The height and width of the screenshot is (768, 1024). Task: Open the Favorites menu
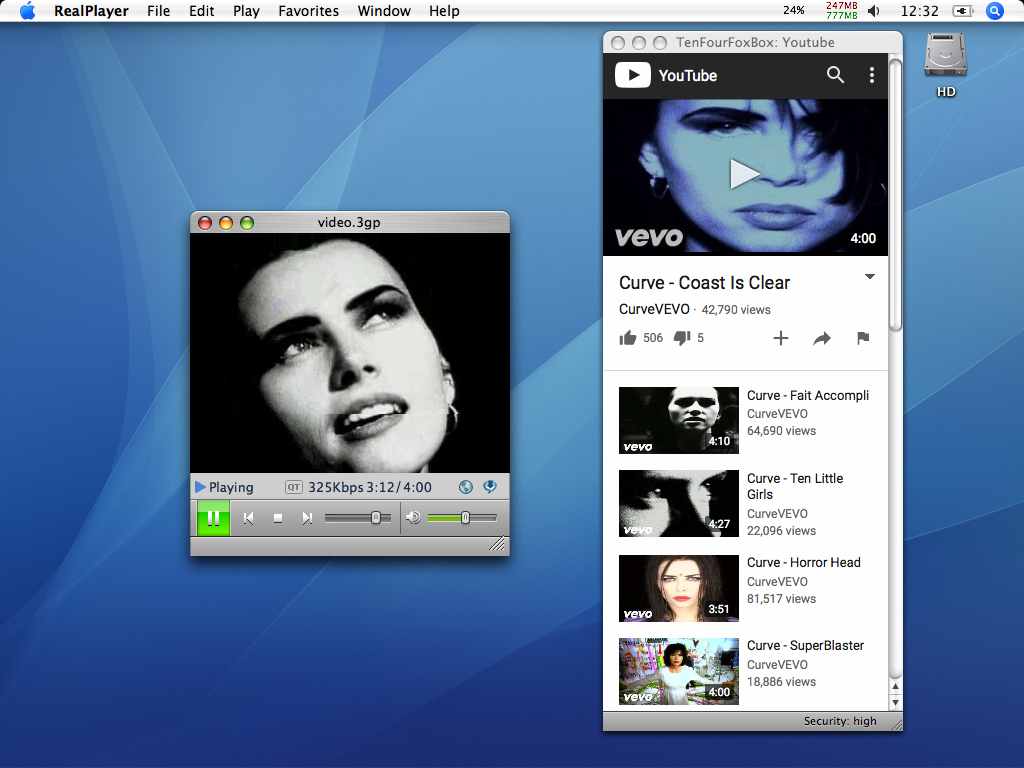[x=308, y=11]
